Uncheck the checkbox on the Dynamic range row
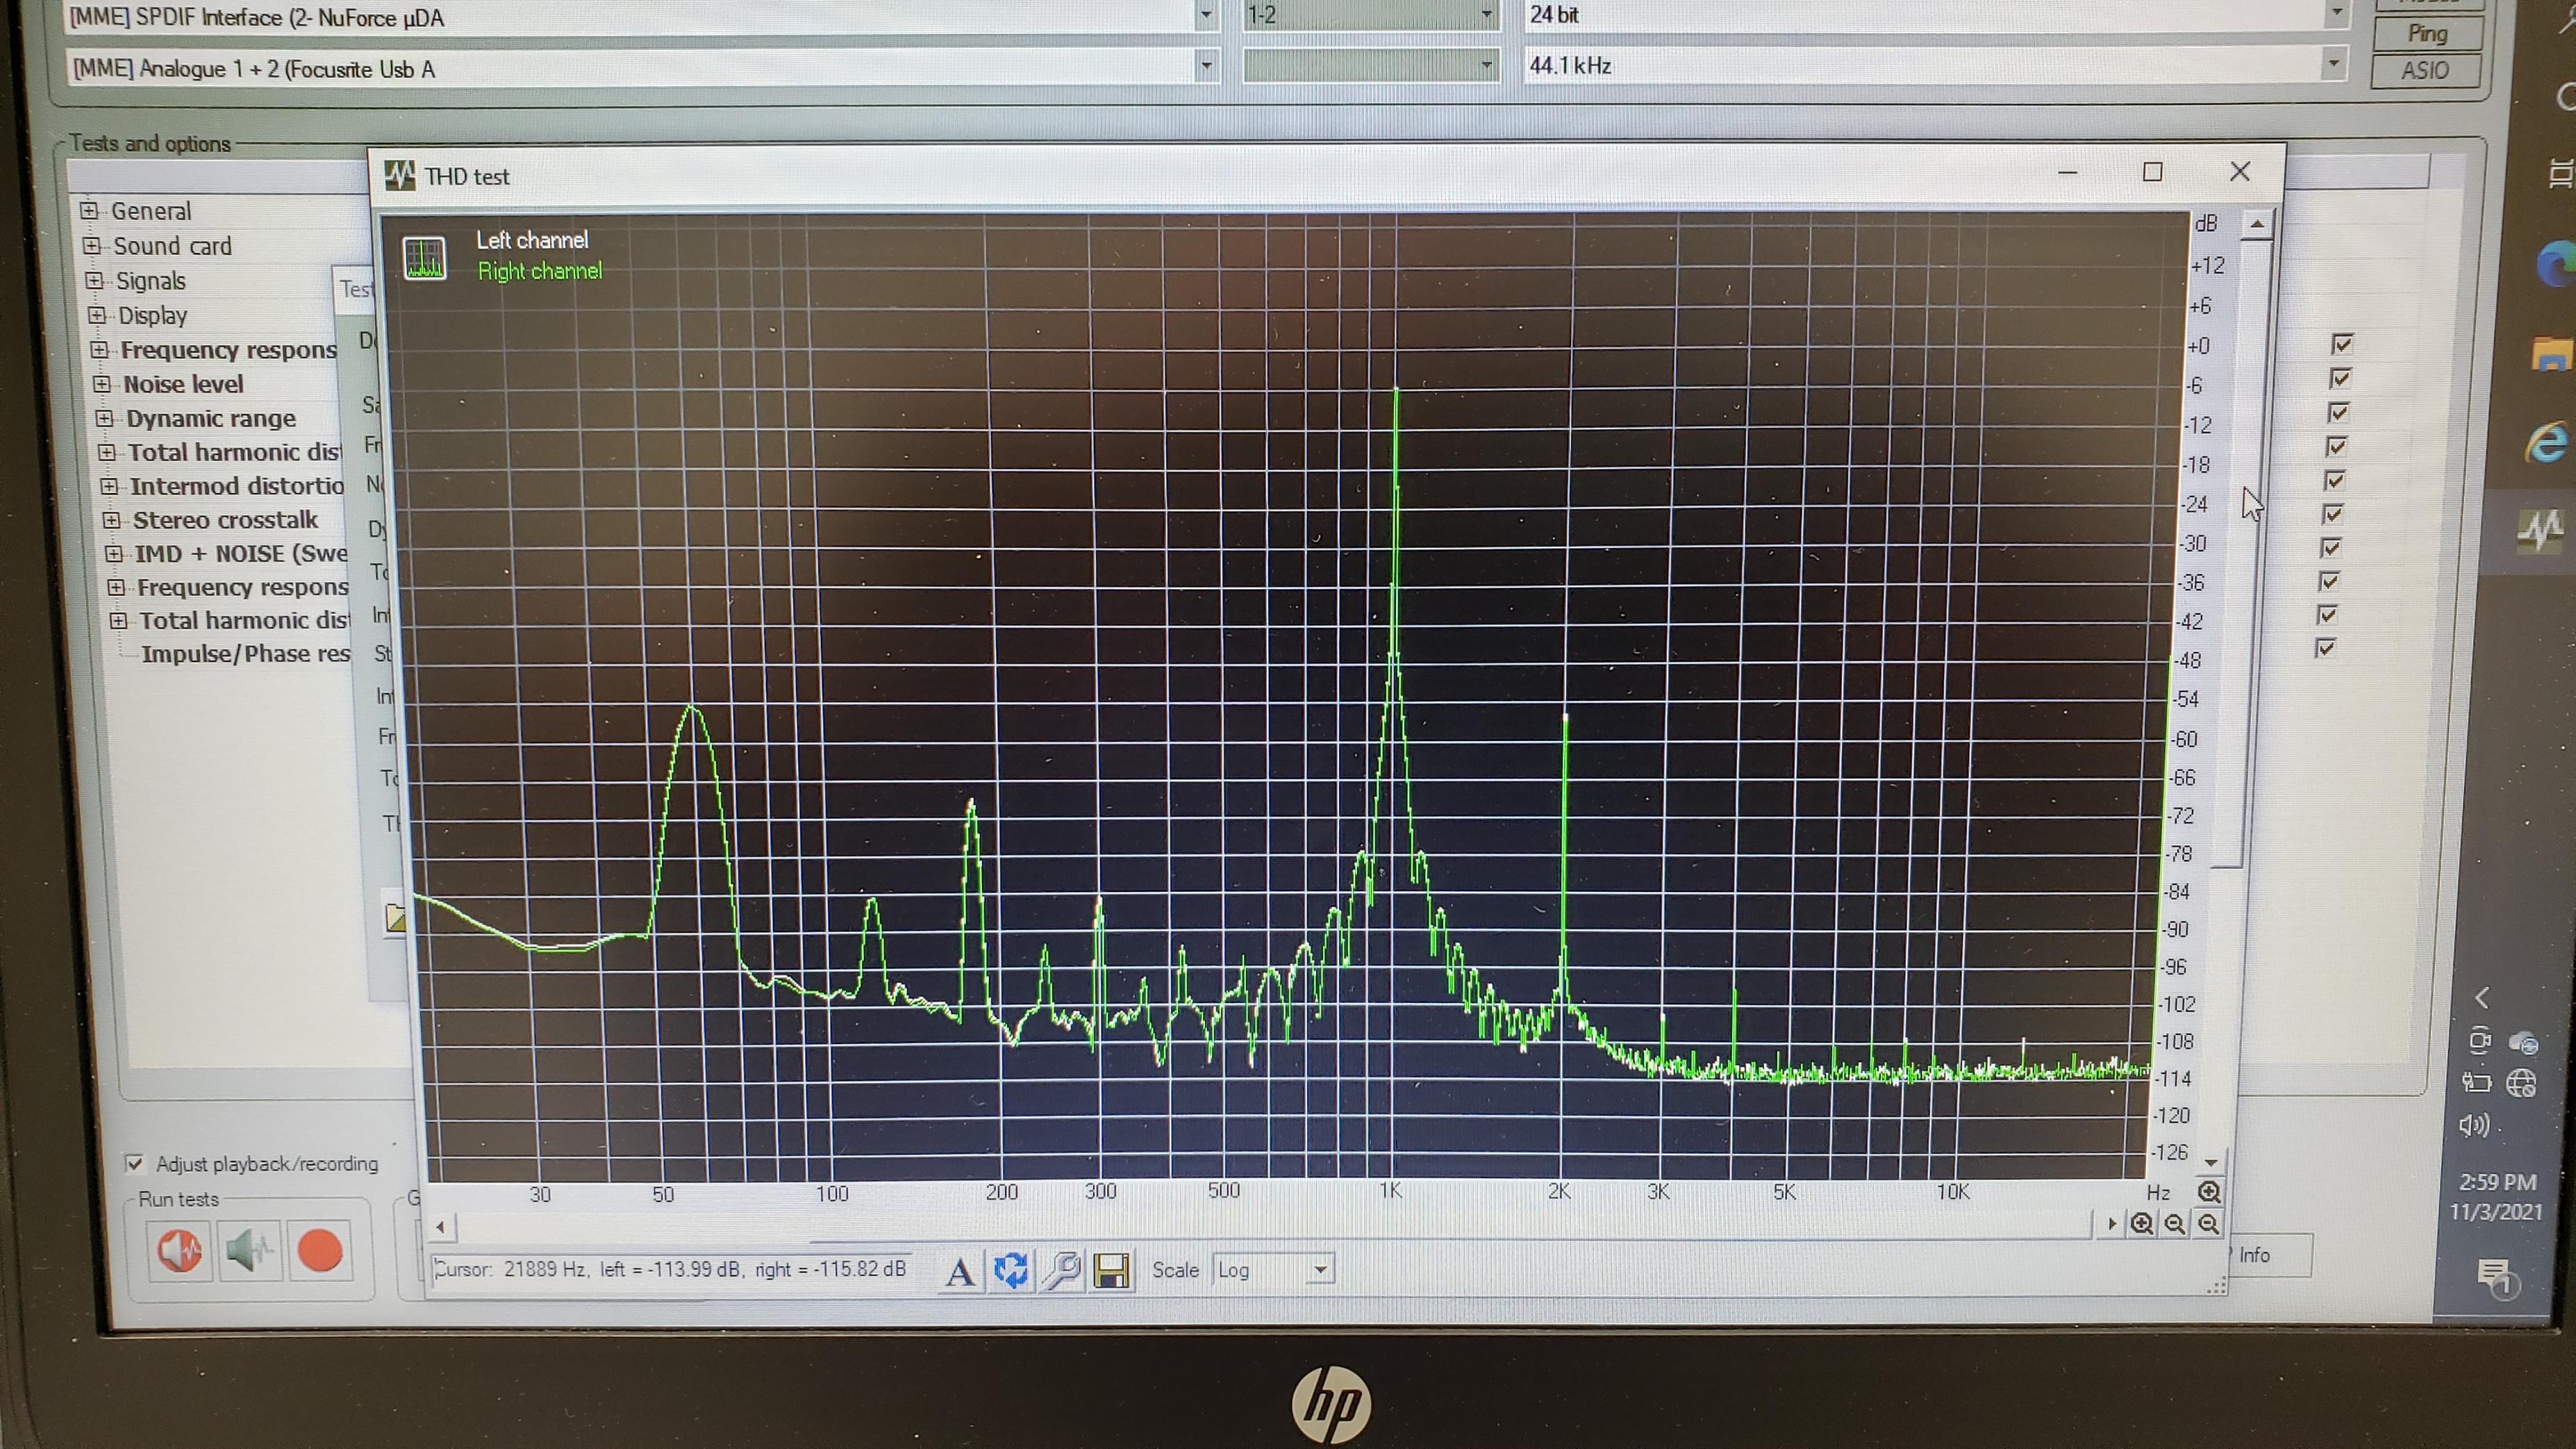Screen dimensions: 2576x1449 point(2337,412)
